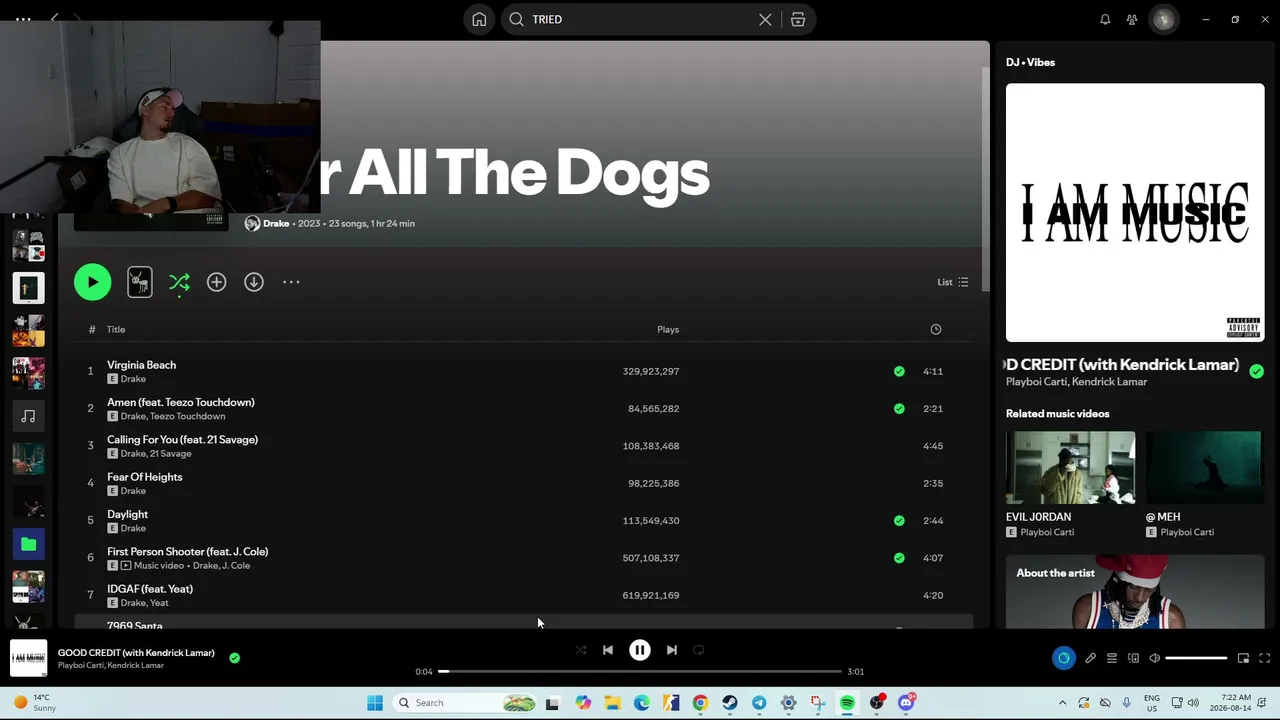Screen dimensions: 1280x720
Task: Show lyrics with the microphone icon
Action: click(x=1090, y=658)
